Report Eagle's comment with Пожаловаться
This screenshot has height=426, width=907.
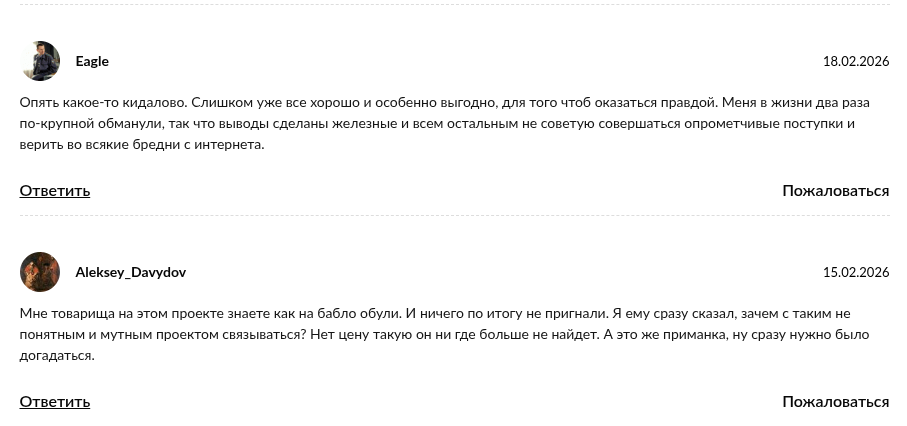tap(835, 190)
